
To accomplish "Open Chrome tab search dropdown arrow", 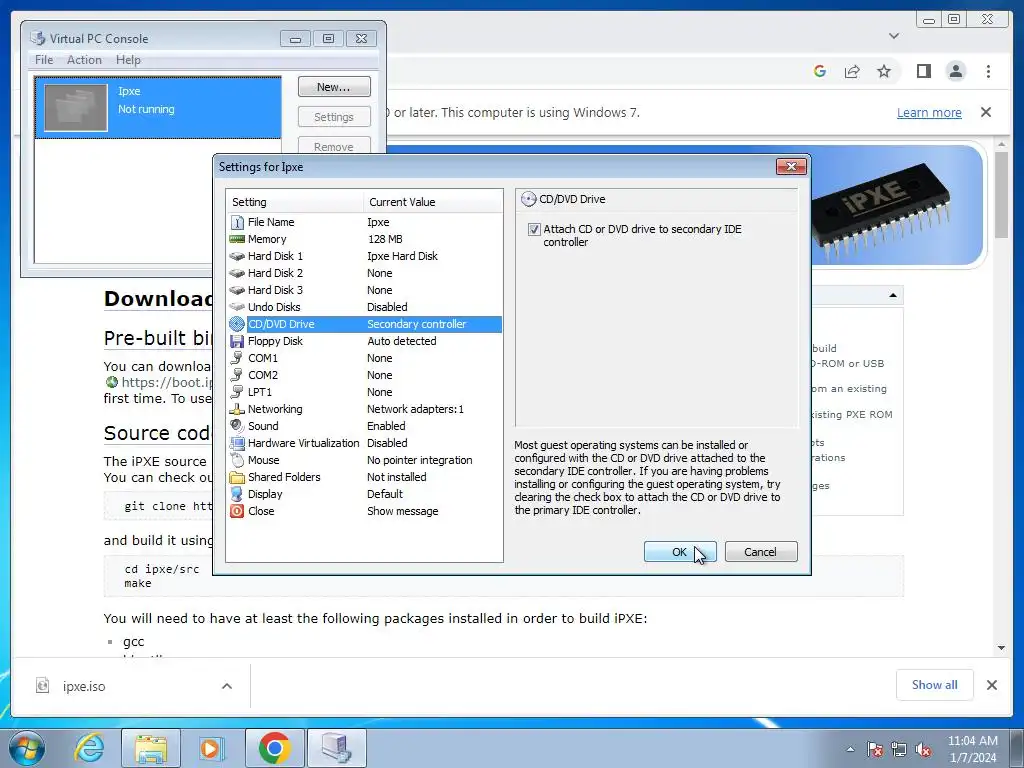I will tap(894, 36).
